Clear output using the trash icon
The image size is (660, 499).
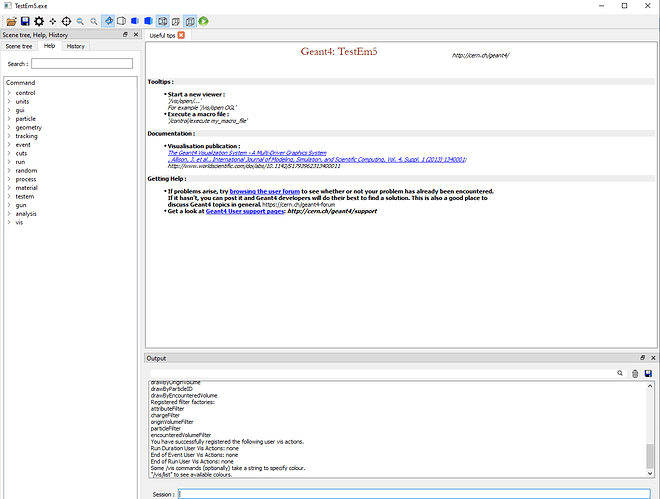[635, 373]
